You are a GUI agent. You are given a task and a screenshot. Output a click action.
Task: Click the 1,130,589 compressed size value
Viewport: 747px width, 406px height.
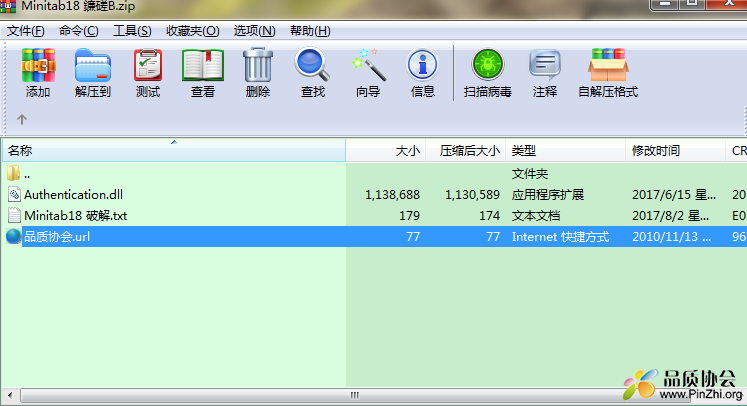472,194
